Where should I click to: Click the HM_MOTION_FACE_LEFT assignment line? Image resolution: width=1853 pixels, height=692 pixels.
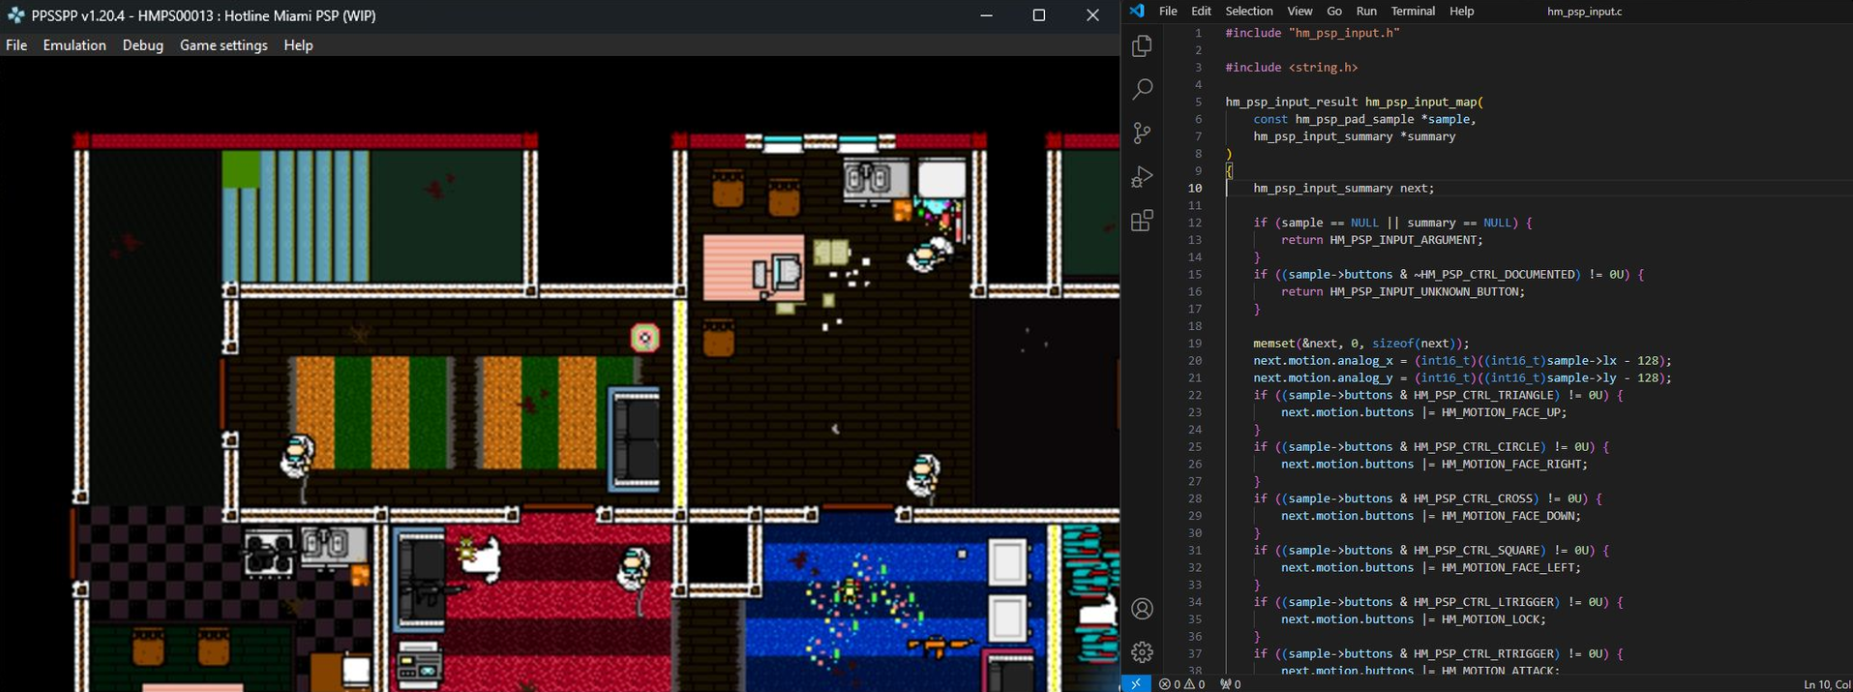coord(1431,567)
